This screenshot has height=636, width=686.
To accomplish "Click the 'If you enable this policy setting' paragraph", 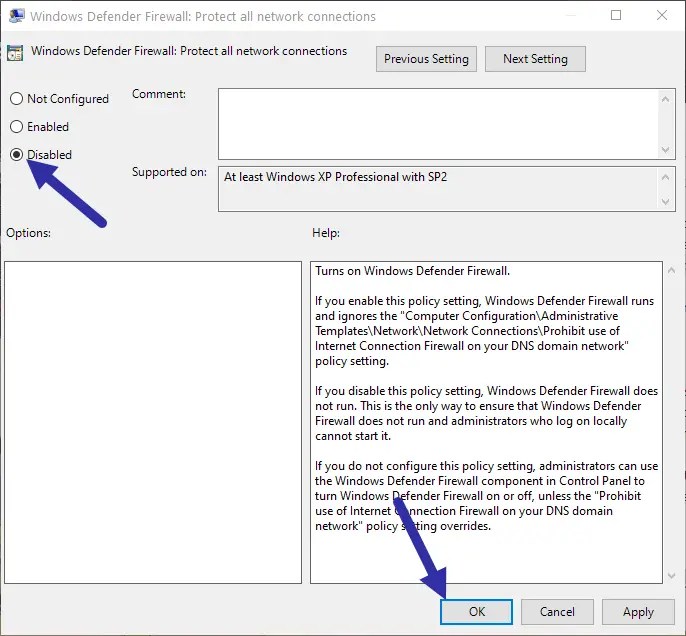I will tap(484, 331).
